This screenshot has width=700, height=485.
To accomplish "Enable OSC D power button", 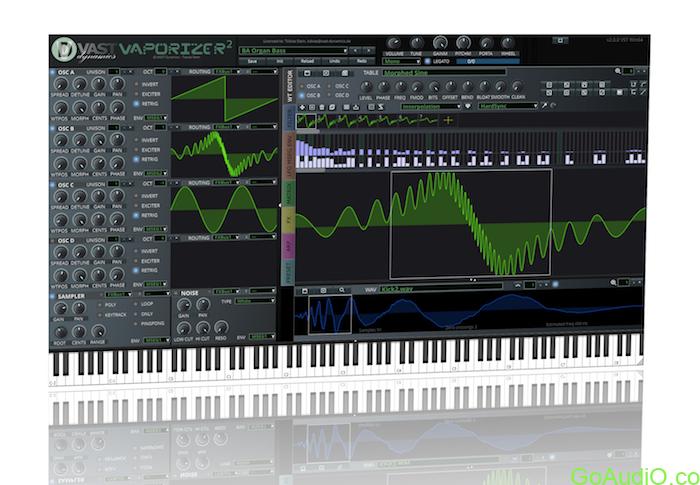I will [x=53, y=240].
